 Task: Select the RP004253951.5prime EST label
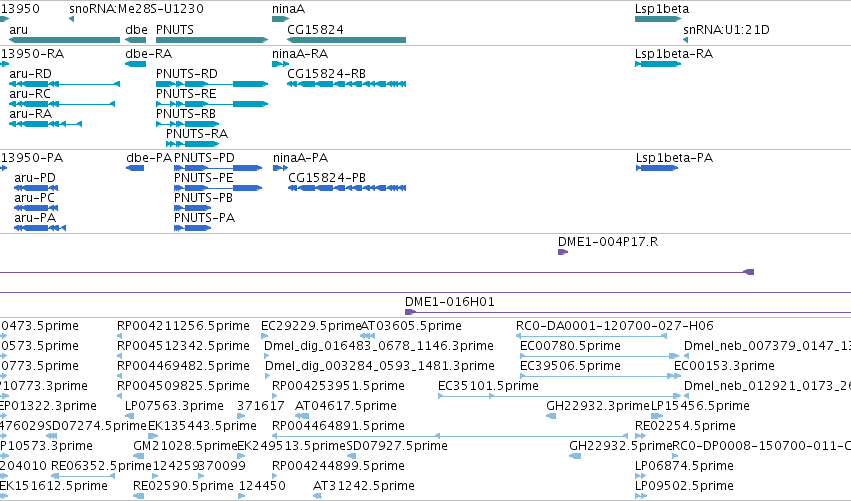pyautogui.click(x=338, y=386)
